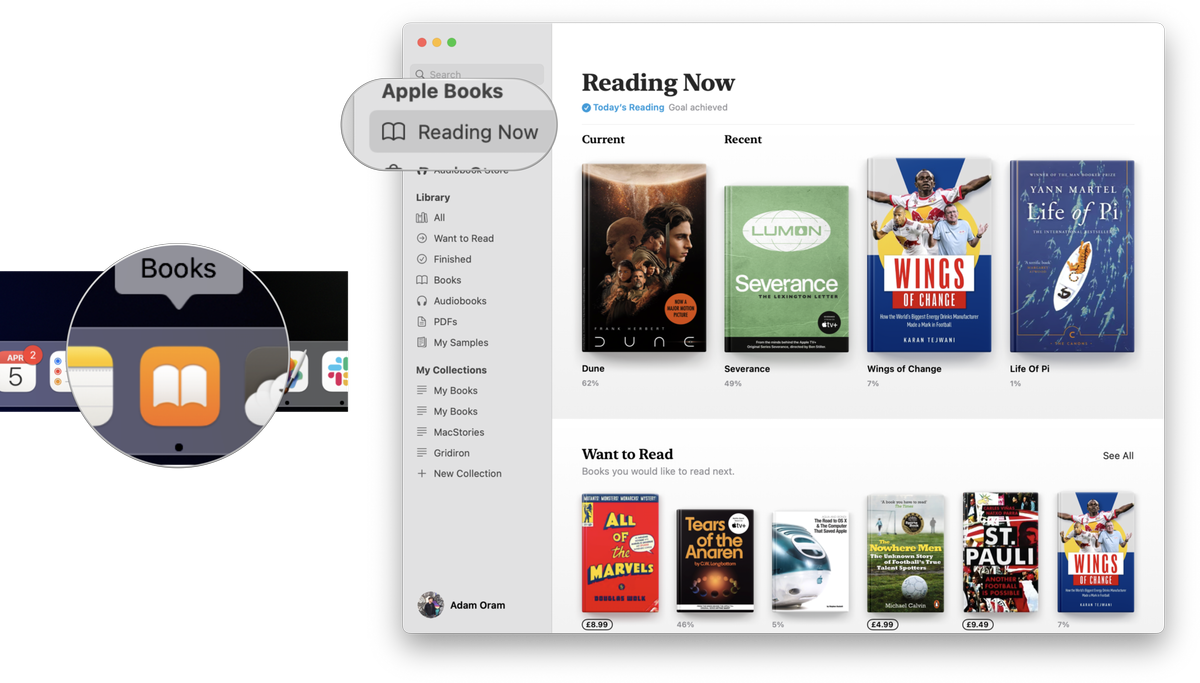Viewport: 1200px width, 683px height.
Task: Switch to the Recent section header
Action: click(742, 139)
